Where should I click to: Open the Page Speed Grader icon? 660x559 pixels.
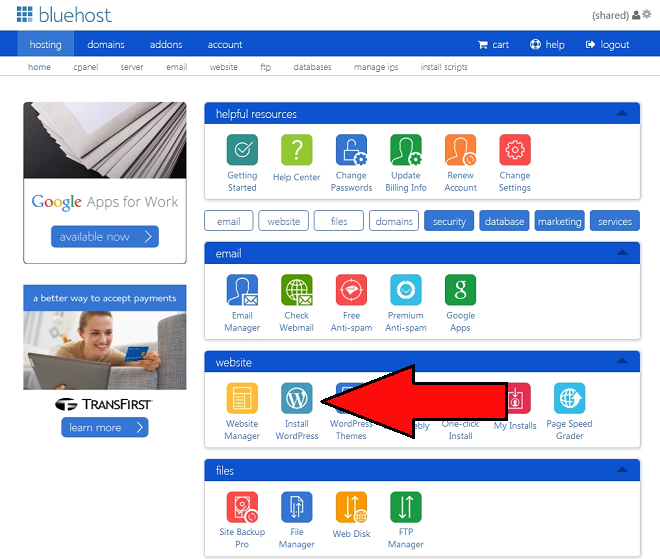pyautogui.click(x=570, y=398)
